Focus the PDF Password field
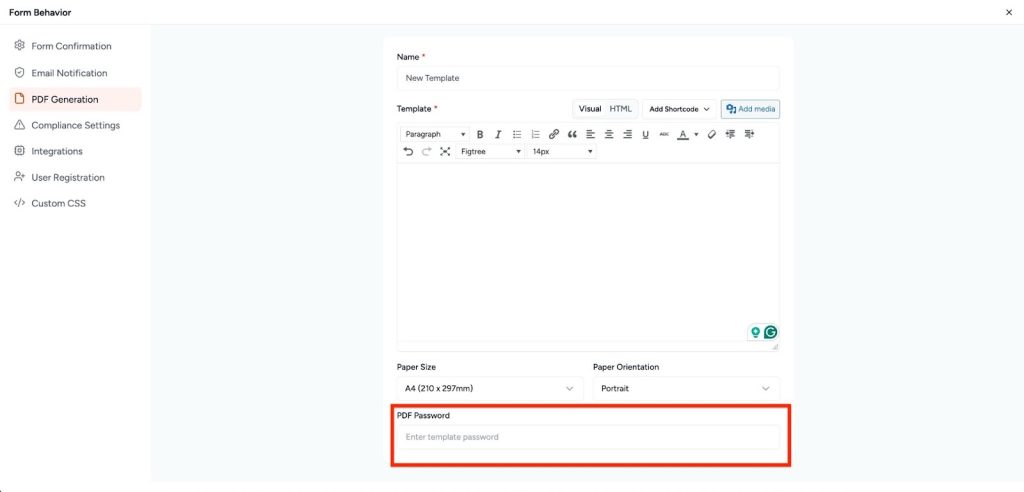 tap(588, 437)
